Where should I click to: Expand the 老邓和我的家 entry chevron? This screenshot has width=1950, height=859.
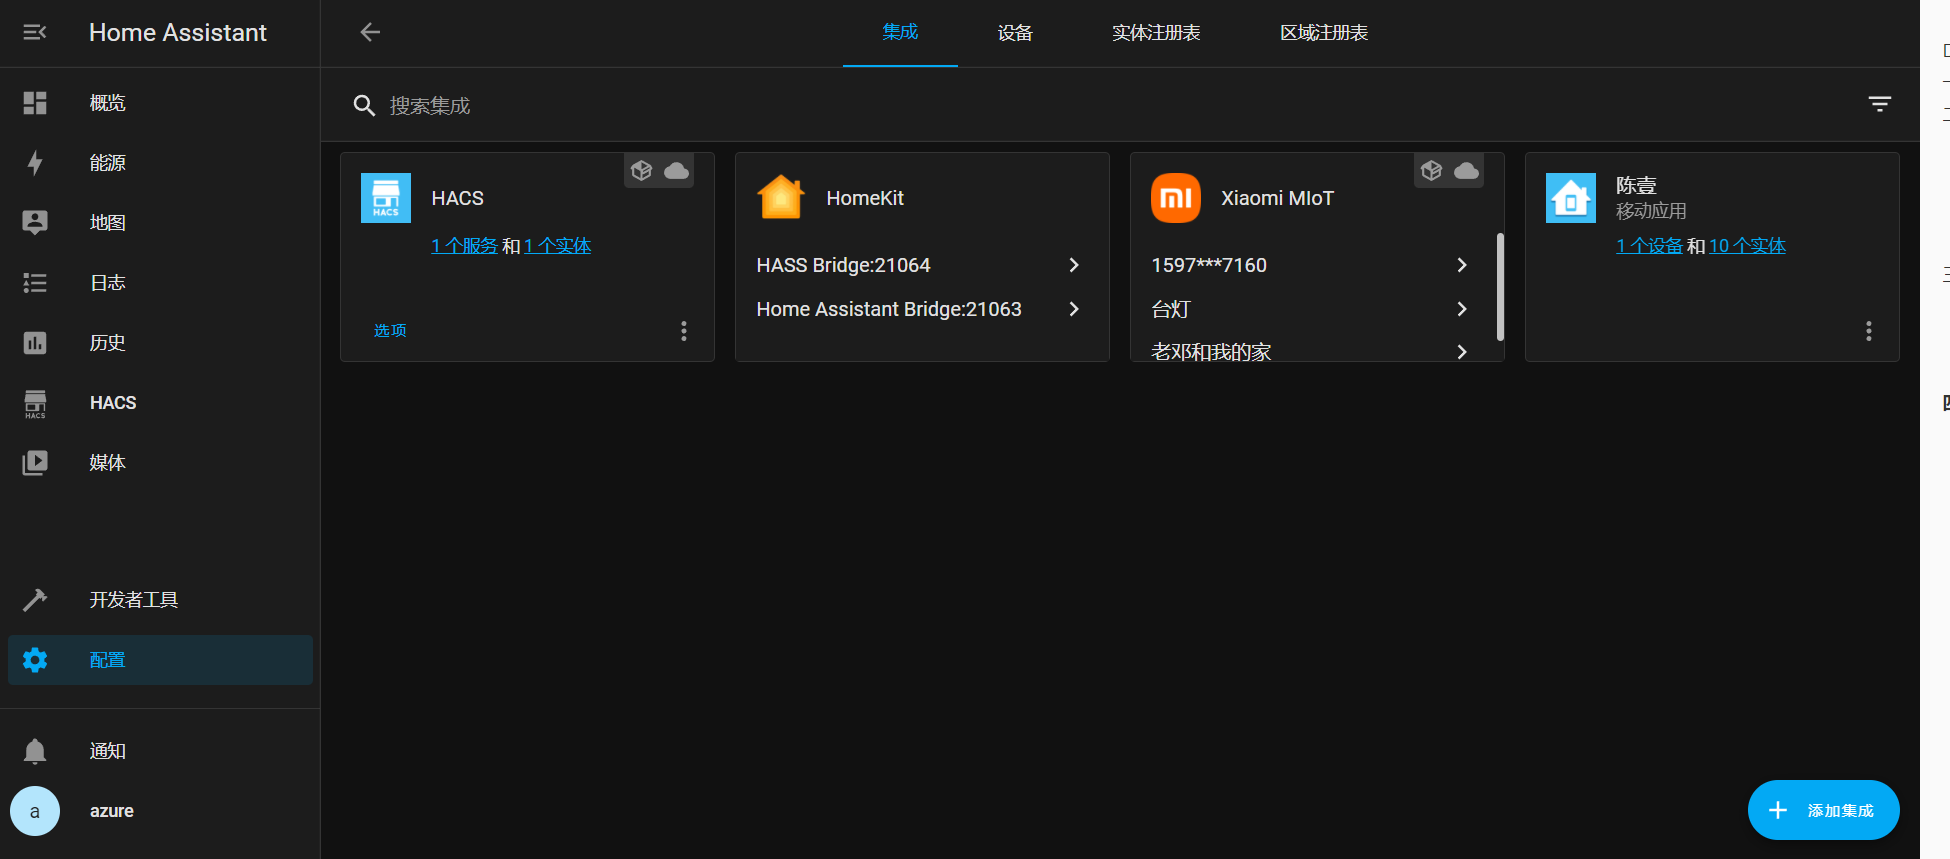1462,352
